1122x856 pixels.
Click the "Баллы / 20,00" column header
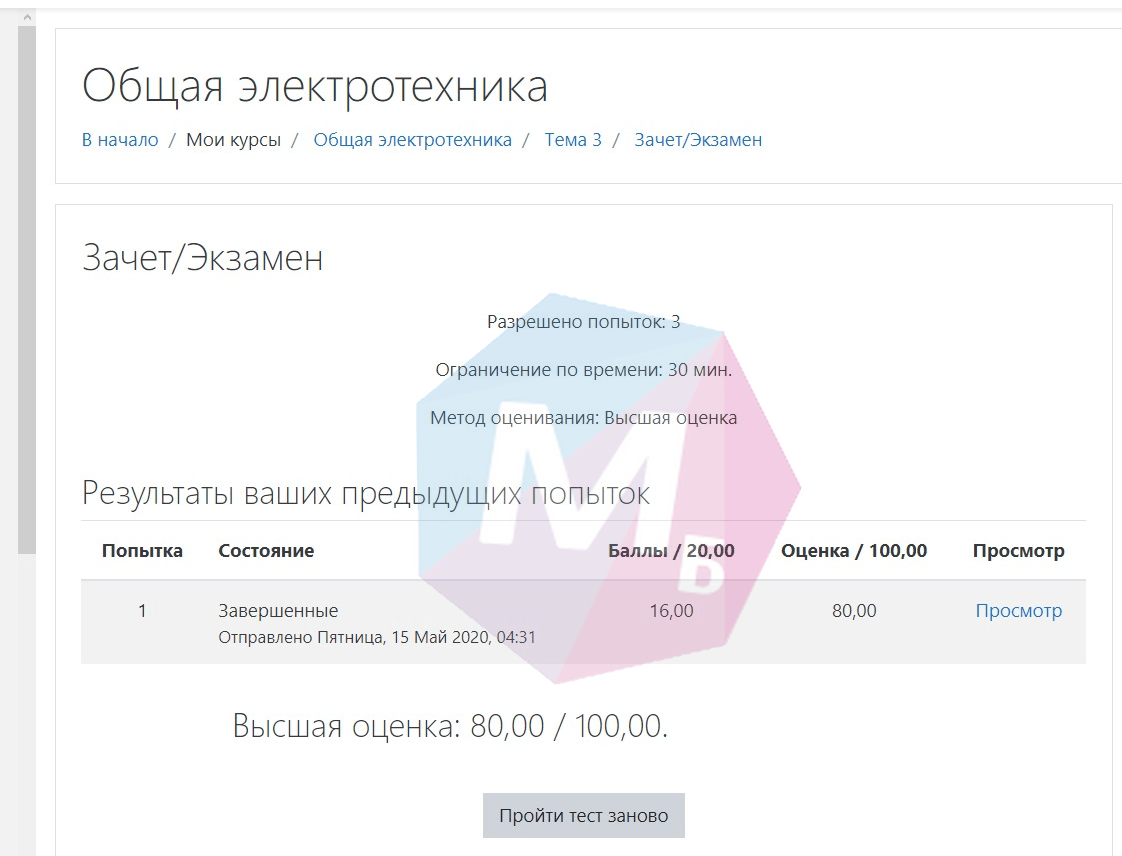pos(671,551)
